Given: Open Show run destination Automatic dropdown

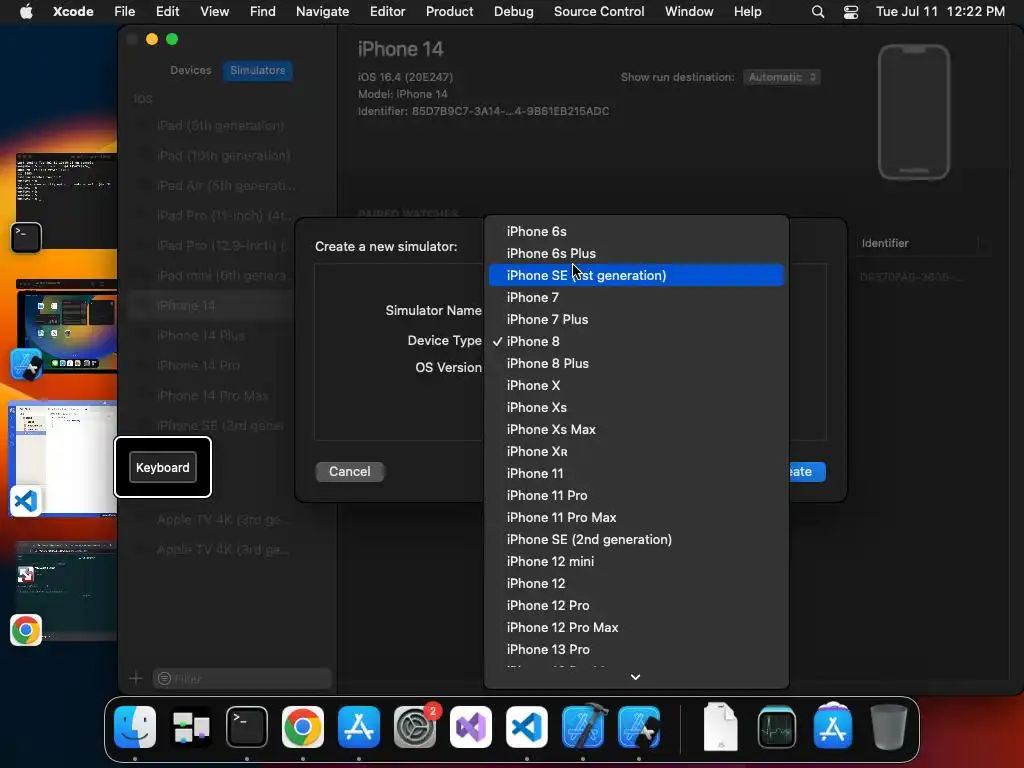Looking at the screenshot, I should tap(782, 77).
